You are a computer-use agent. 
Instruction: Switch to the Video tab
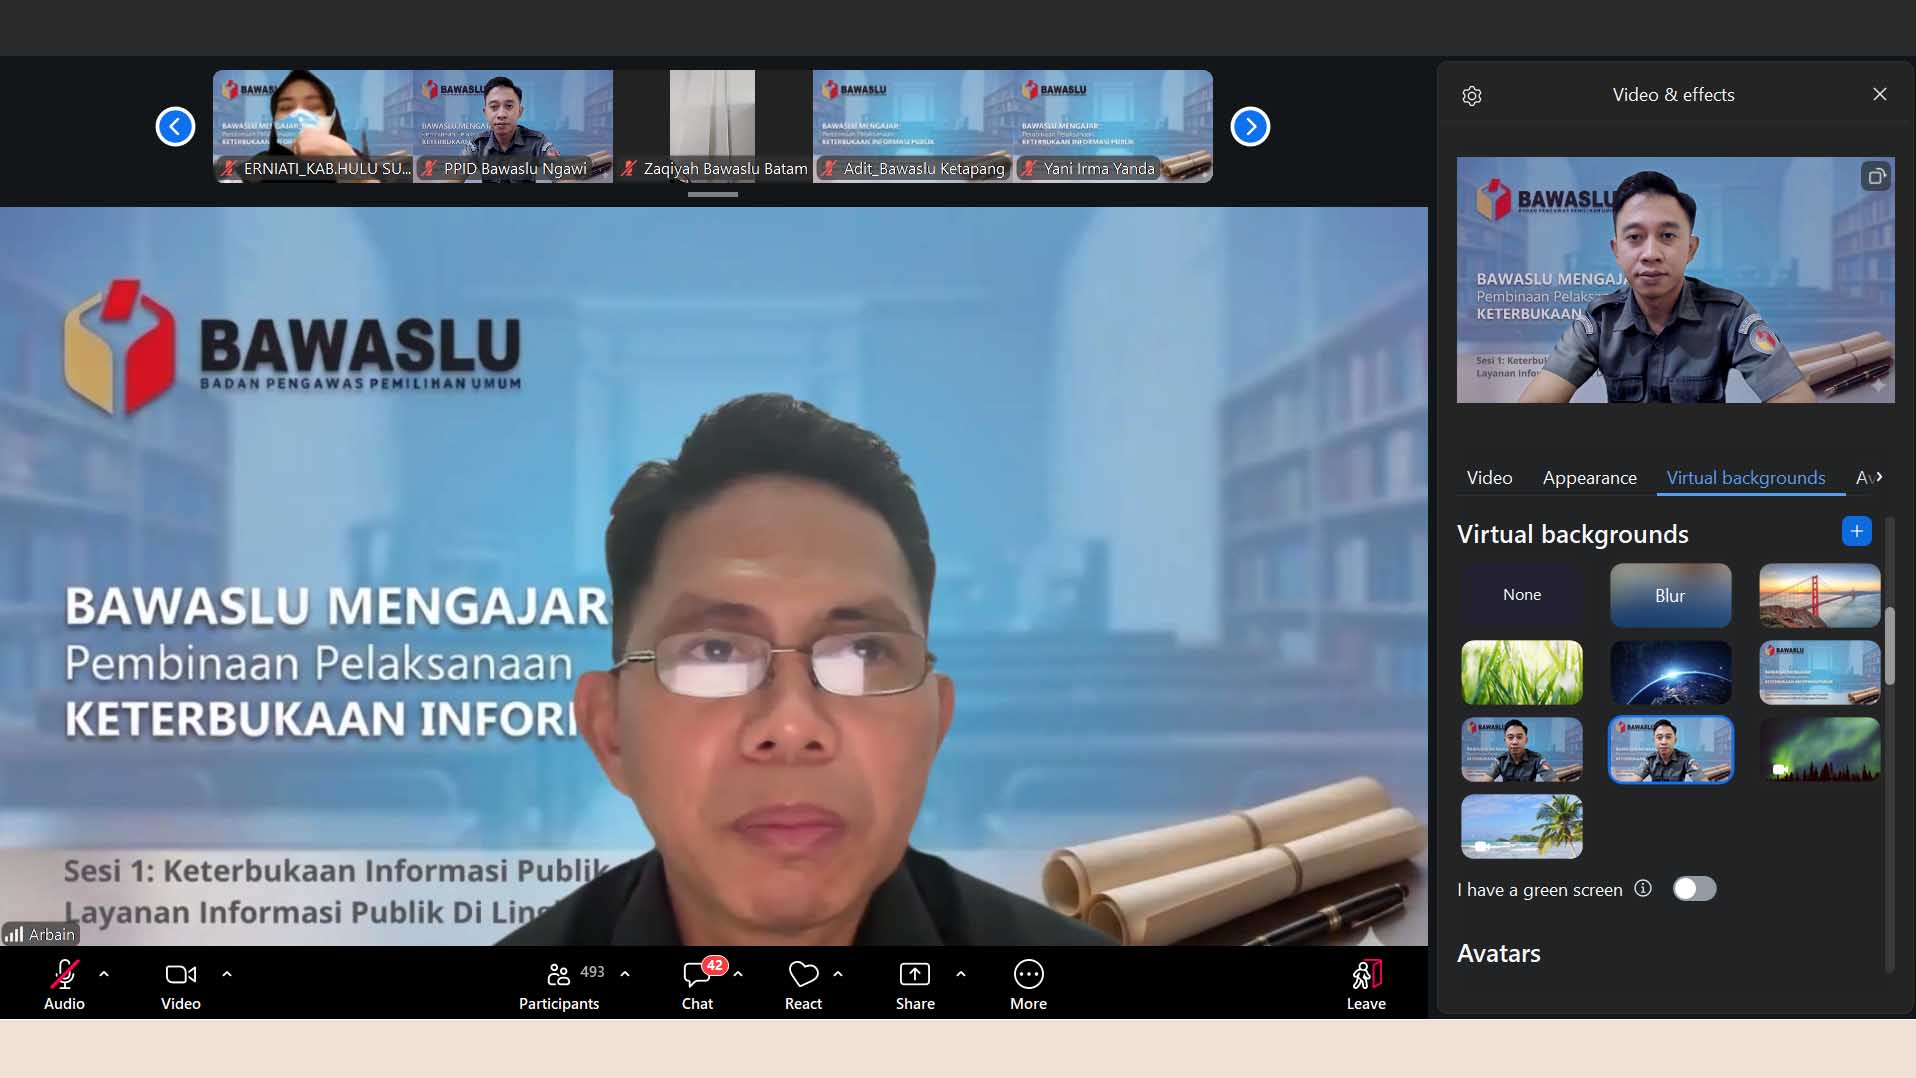point(1489,478)
